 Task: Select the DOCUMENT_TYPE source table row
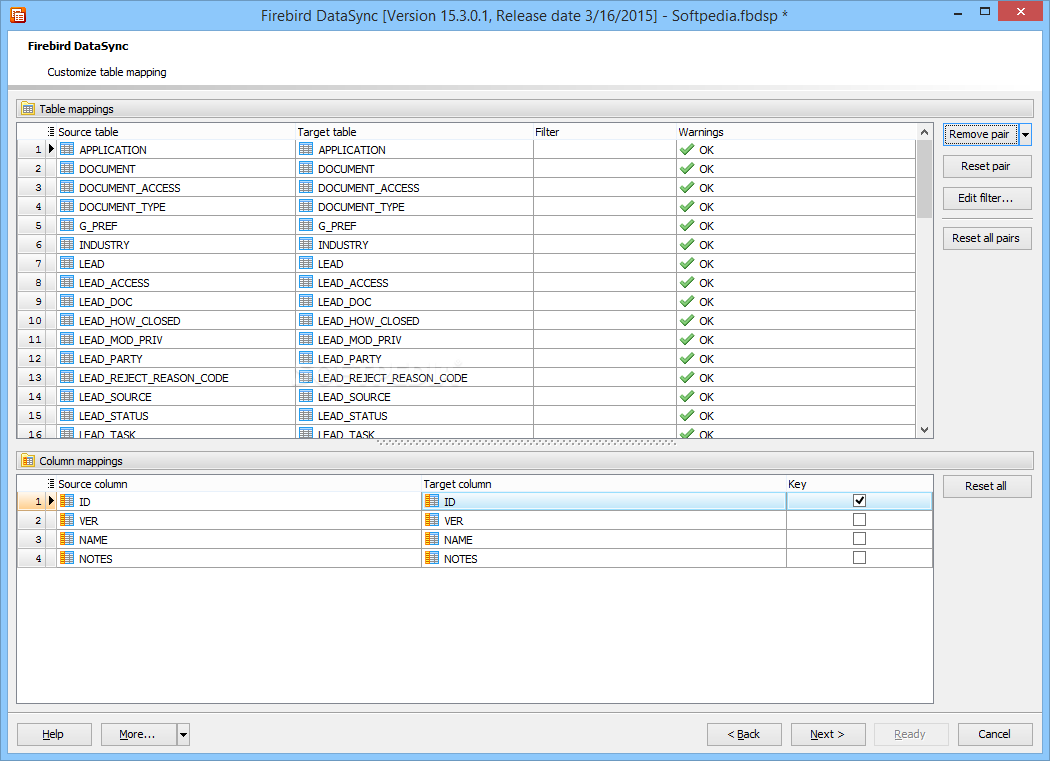pyautogui.click(x=175, y=207)
